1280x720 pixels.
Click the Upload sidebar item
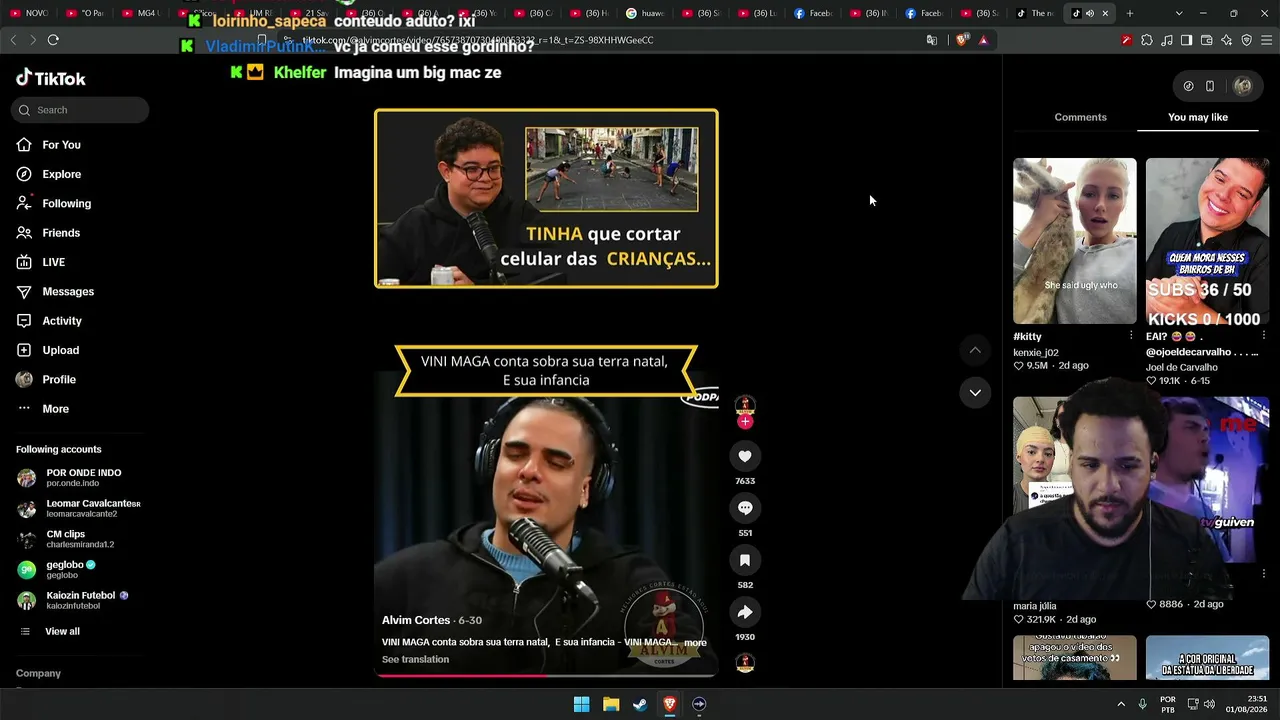click(48, 350)
